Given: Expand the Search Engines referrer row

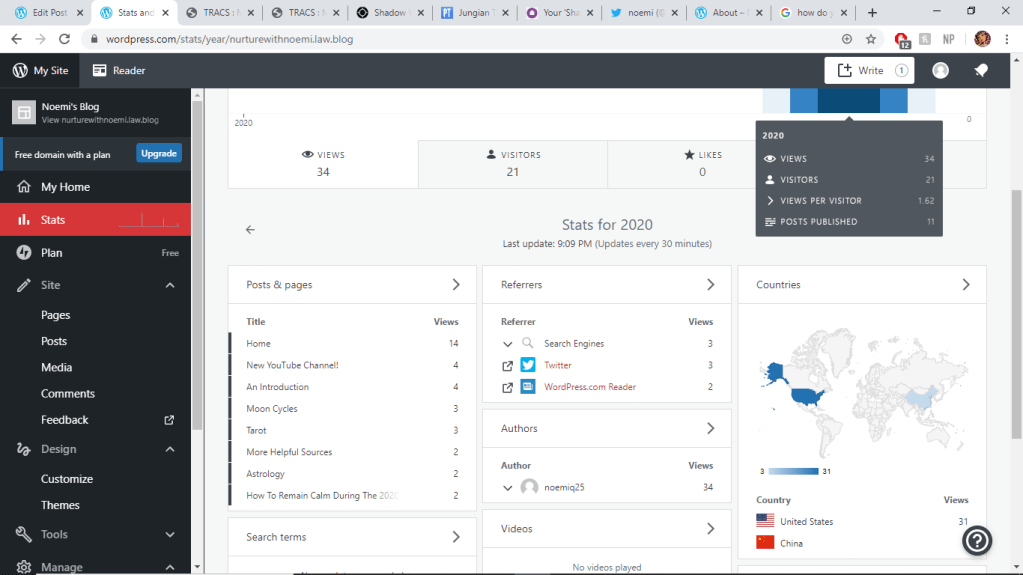Looking at the screenshot, I should (x=508, y=344).
